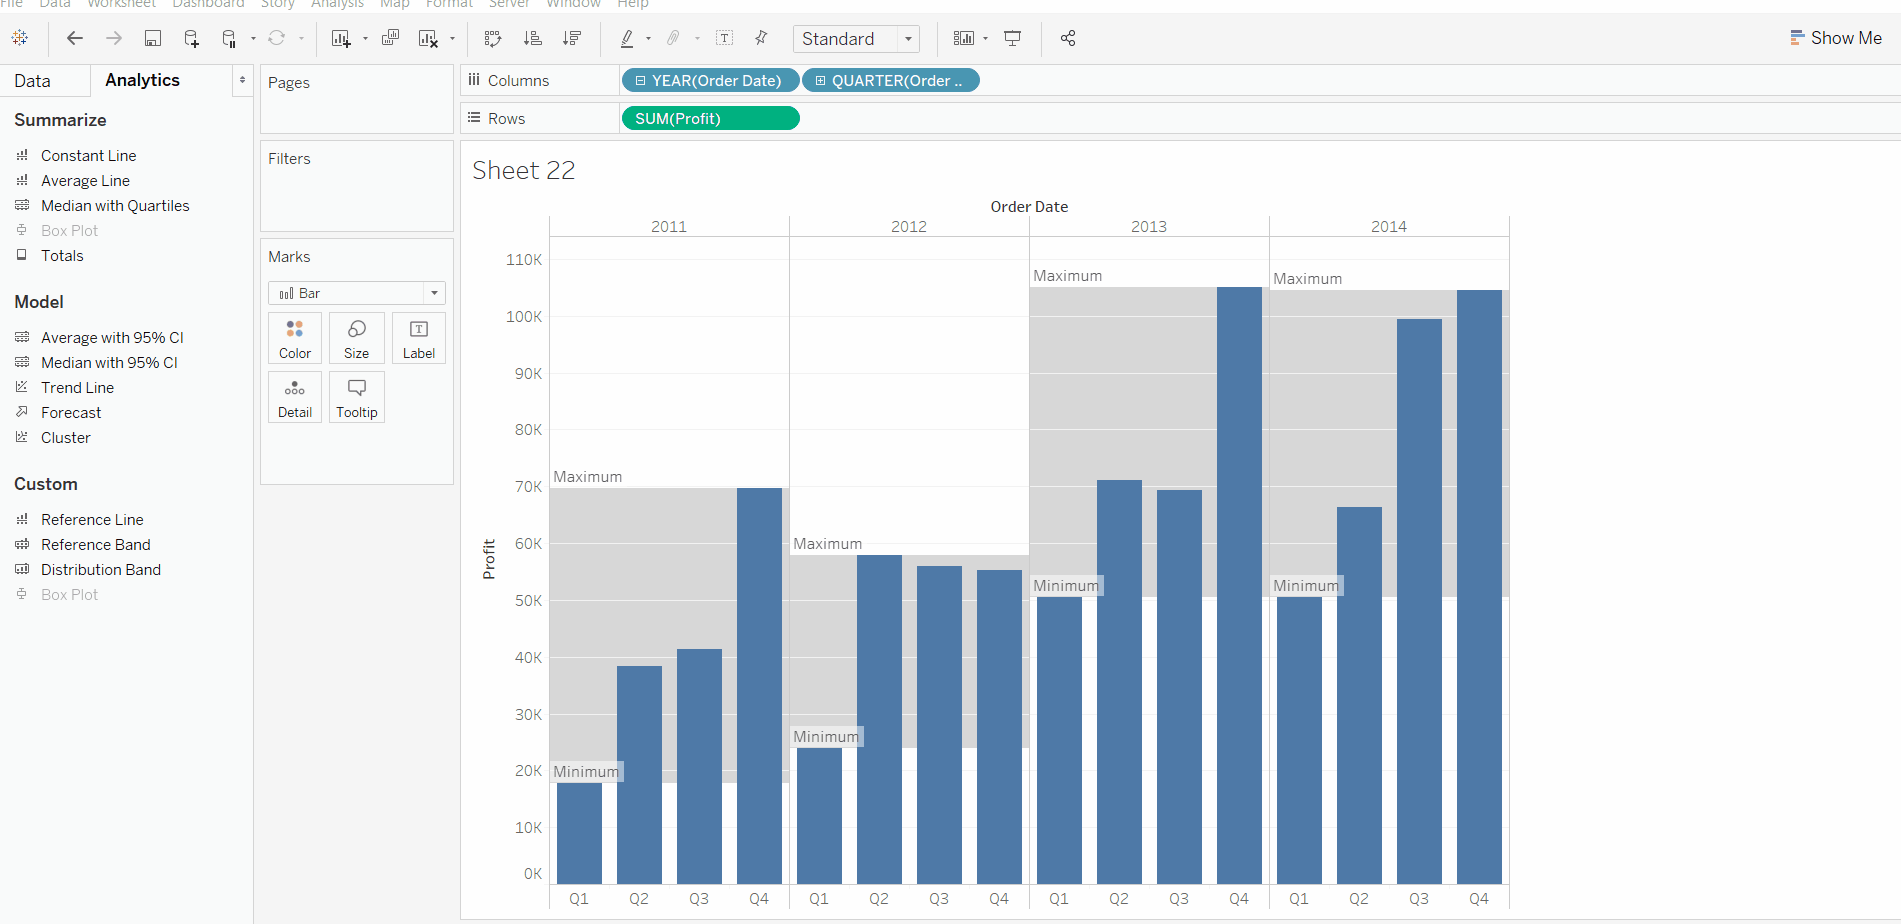Swap rows and columns in the toolbar
Image resolution: width=1901 pixels, height=924 pixels.
(493, 38)
